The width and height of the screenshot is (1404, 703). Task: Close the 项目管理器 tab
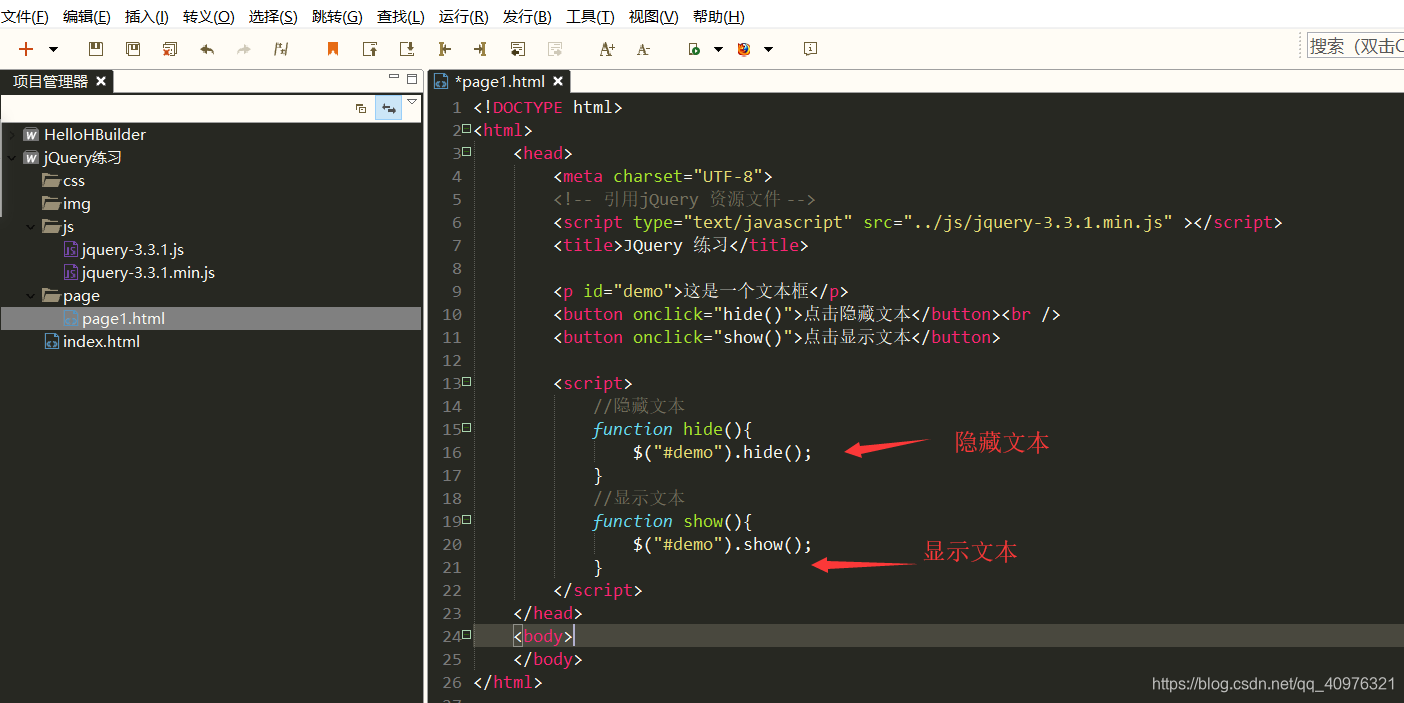tap(101, 81)
